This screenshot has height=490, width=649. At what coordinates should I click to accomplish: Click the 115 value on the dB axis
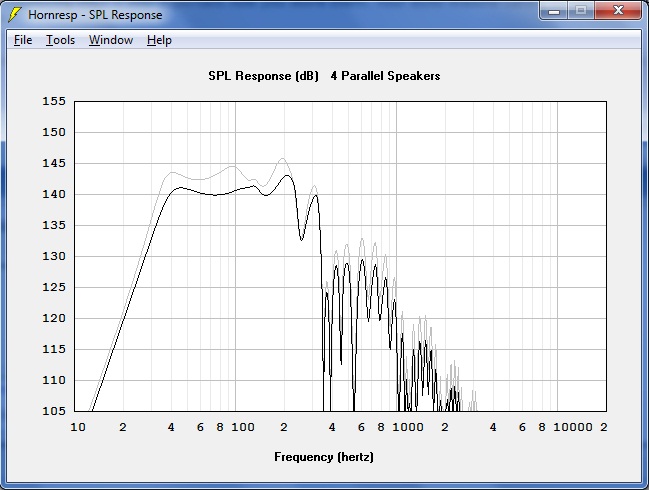pos(54,349)
